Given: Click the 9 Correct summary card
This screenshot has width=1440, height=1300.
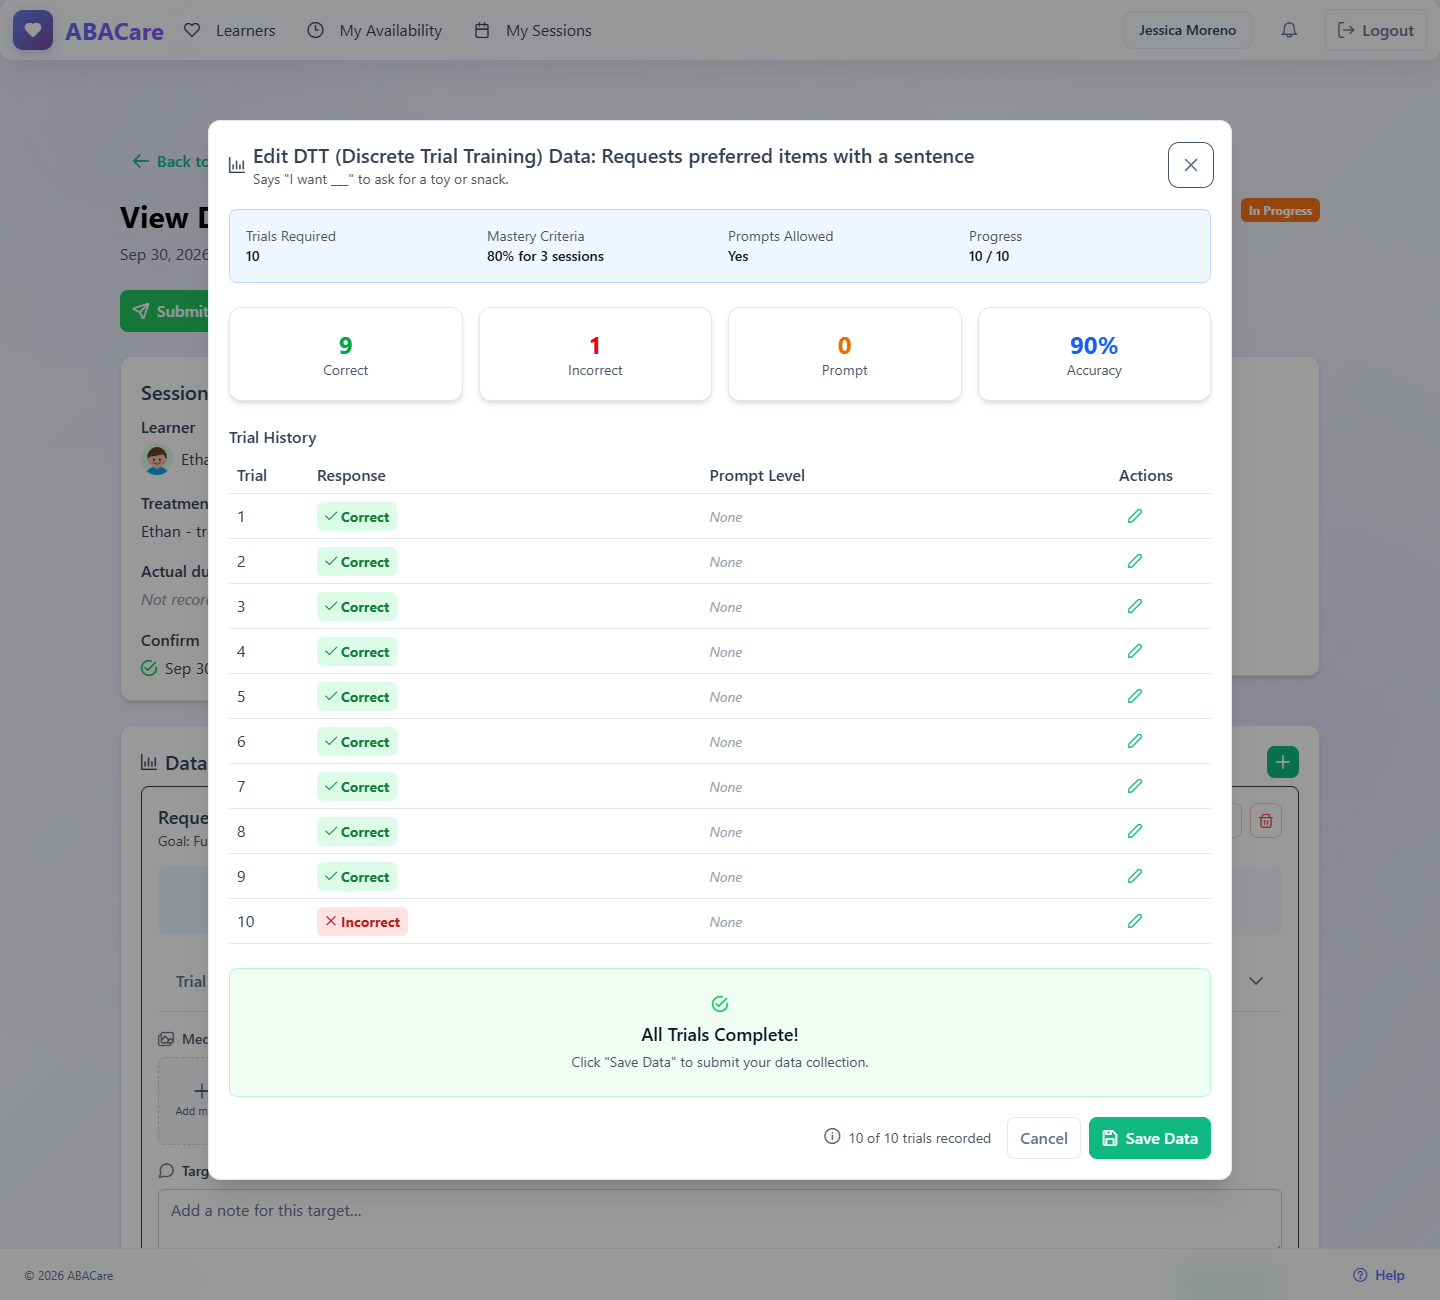Looking at the screenshot, I should click(x=346, y=354).
